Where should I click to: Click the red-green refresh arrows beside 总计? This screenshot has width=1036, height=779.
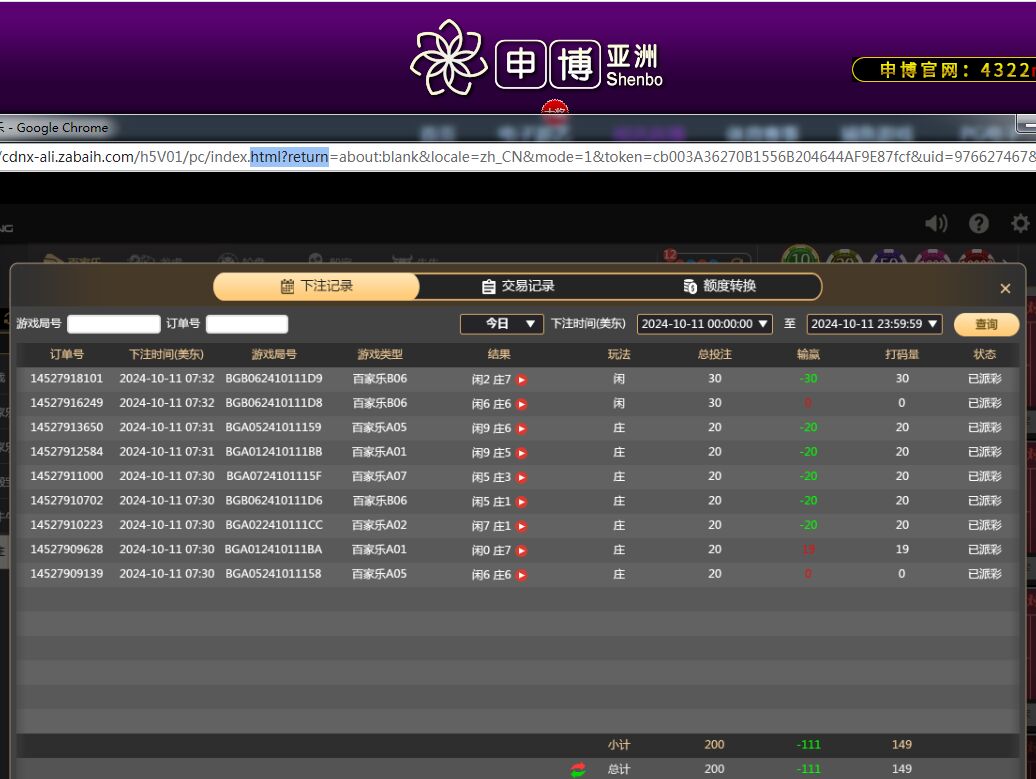pos(578,769)
